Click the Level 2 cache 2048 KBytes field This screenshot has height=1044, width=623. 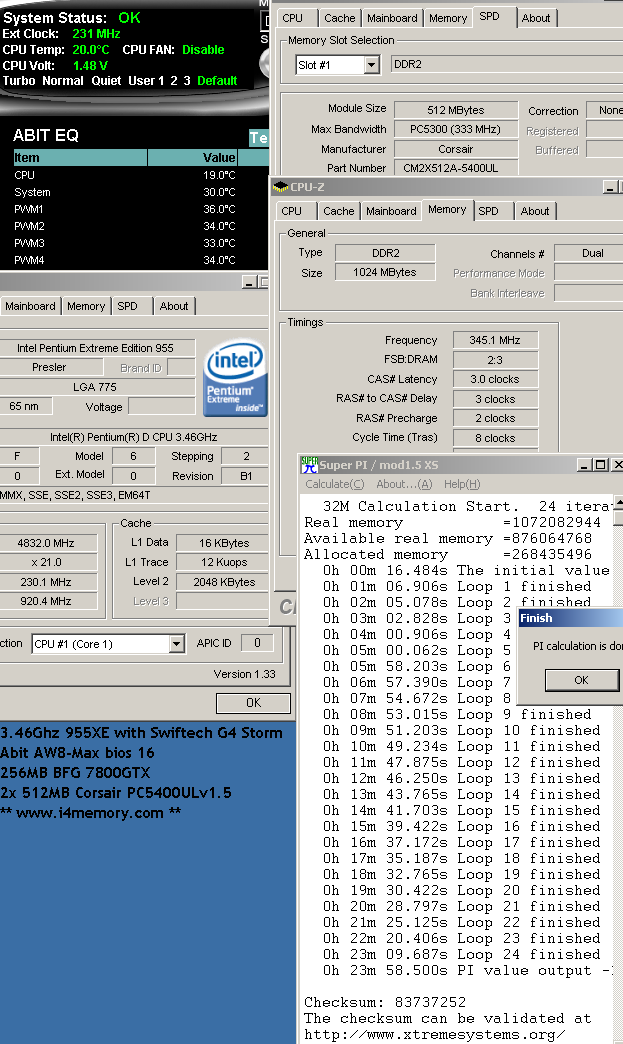point(224,582)
